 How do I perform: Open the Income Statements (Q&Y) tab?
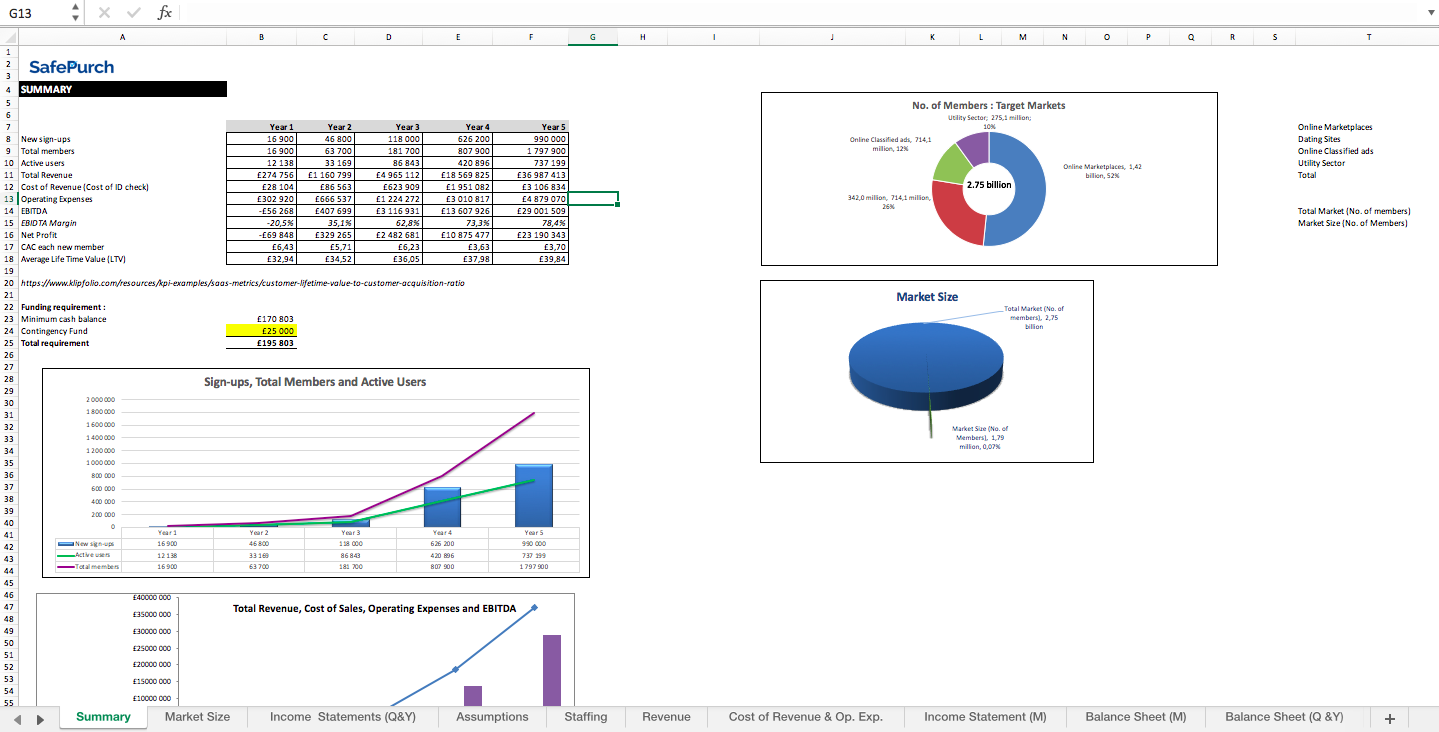coord(343,717)
